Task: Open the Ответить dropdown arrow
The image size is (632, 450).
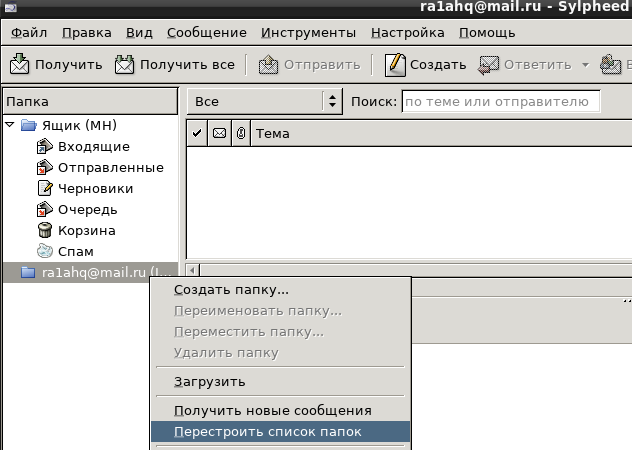Action: (585, 65)
